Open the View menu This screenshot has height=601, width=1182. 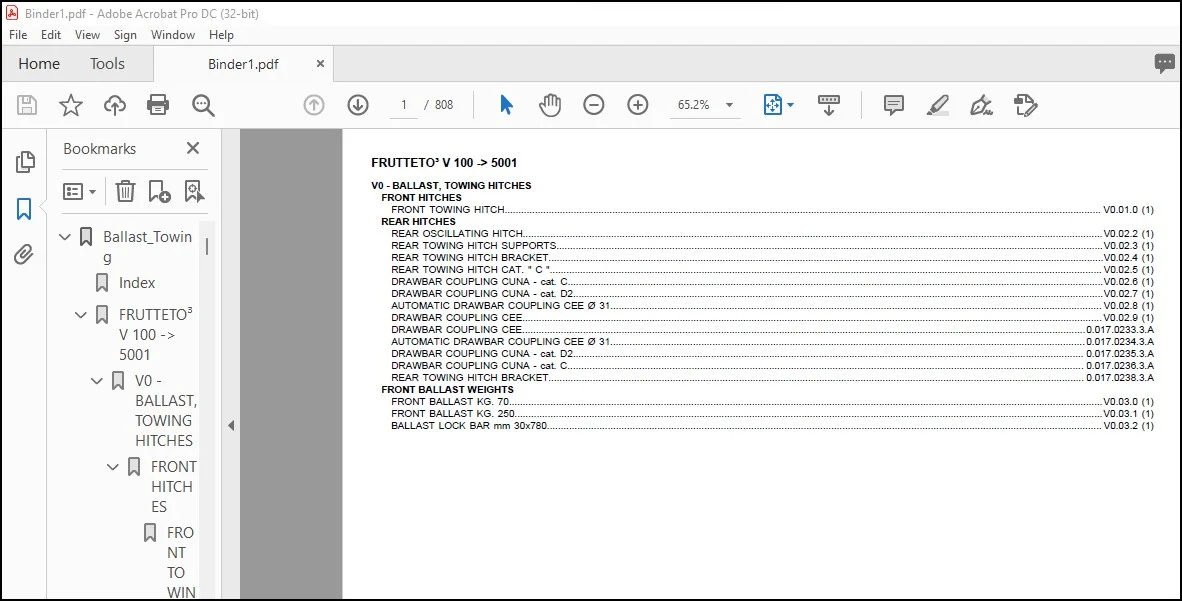(x=87, y=35)
